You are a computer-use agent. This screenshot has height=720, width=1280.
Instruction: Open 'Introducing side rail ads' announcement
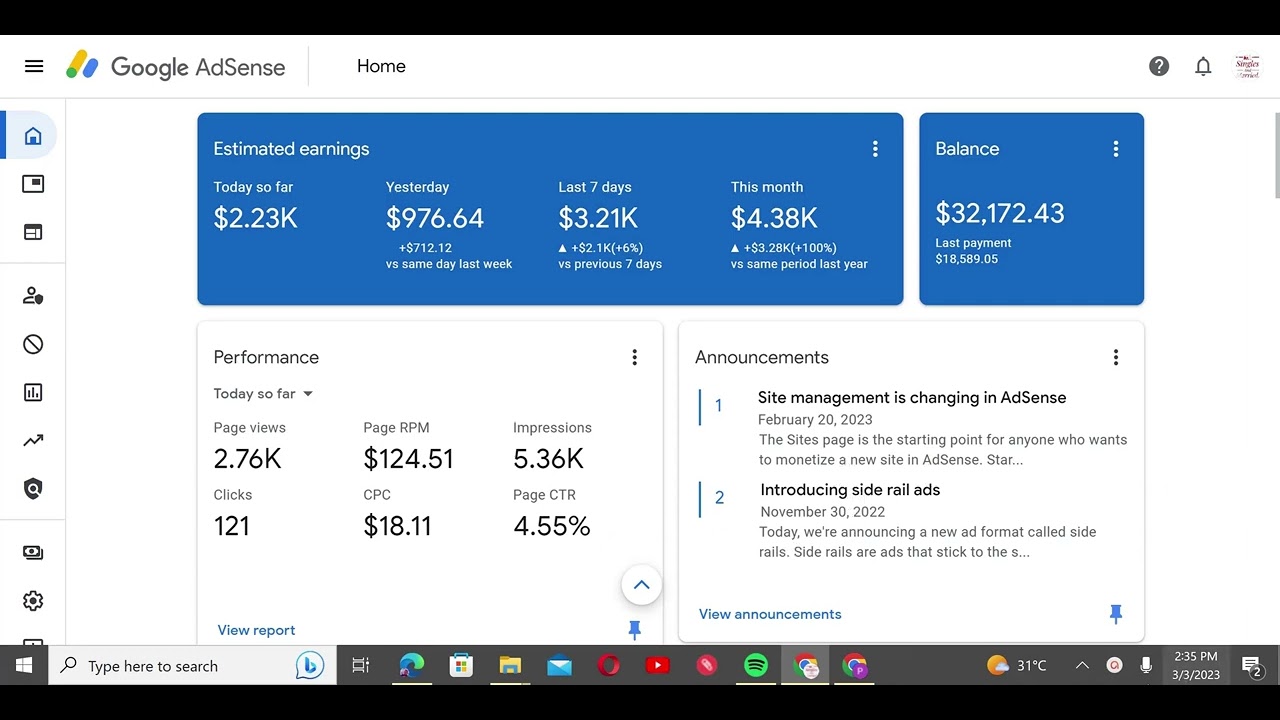(x=850, y=489)
